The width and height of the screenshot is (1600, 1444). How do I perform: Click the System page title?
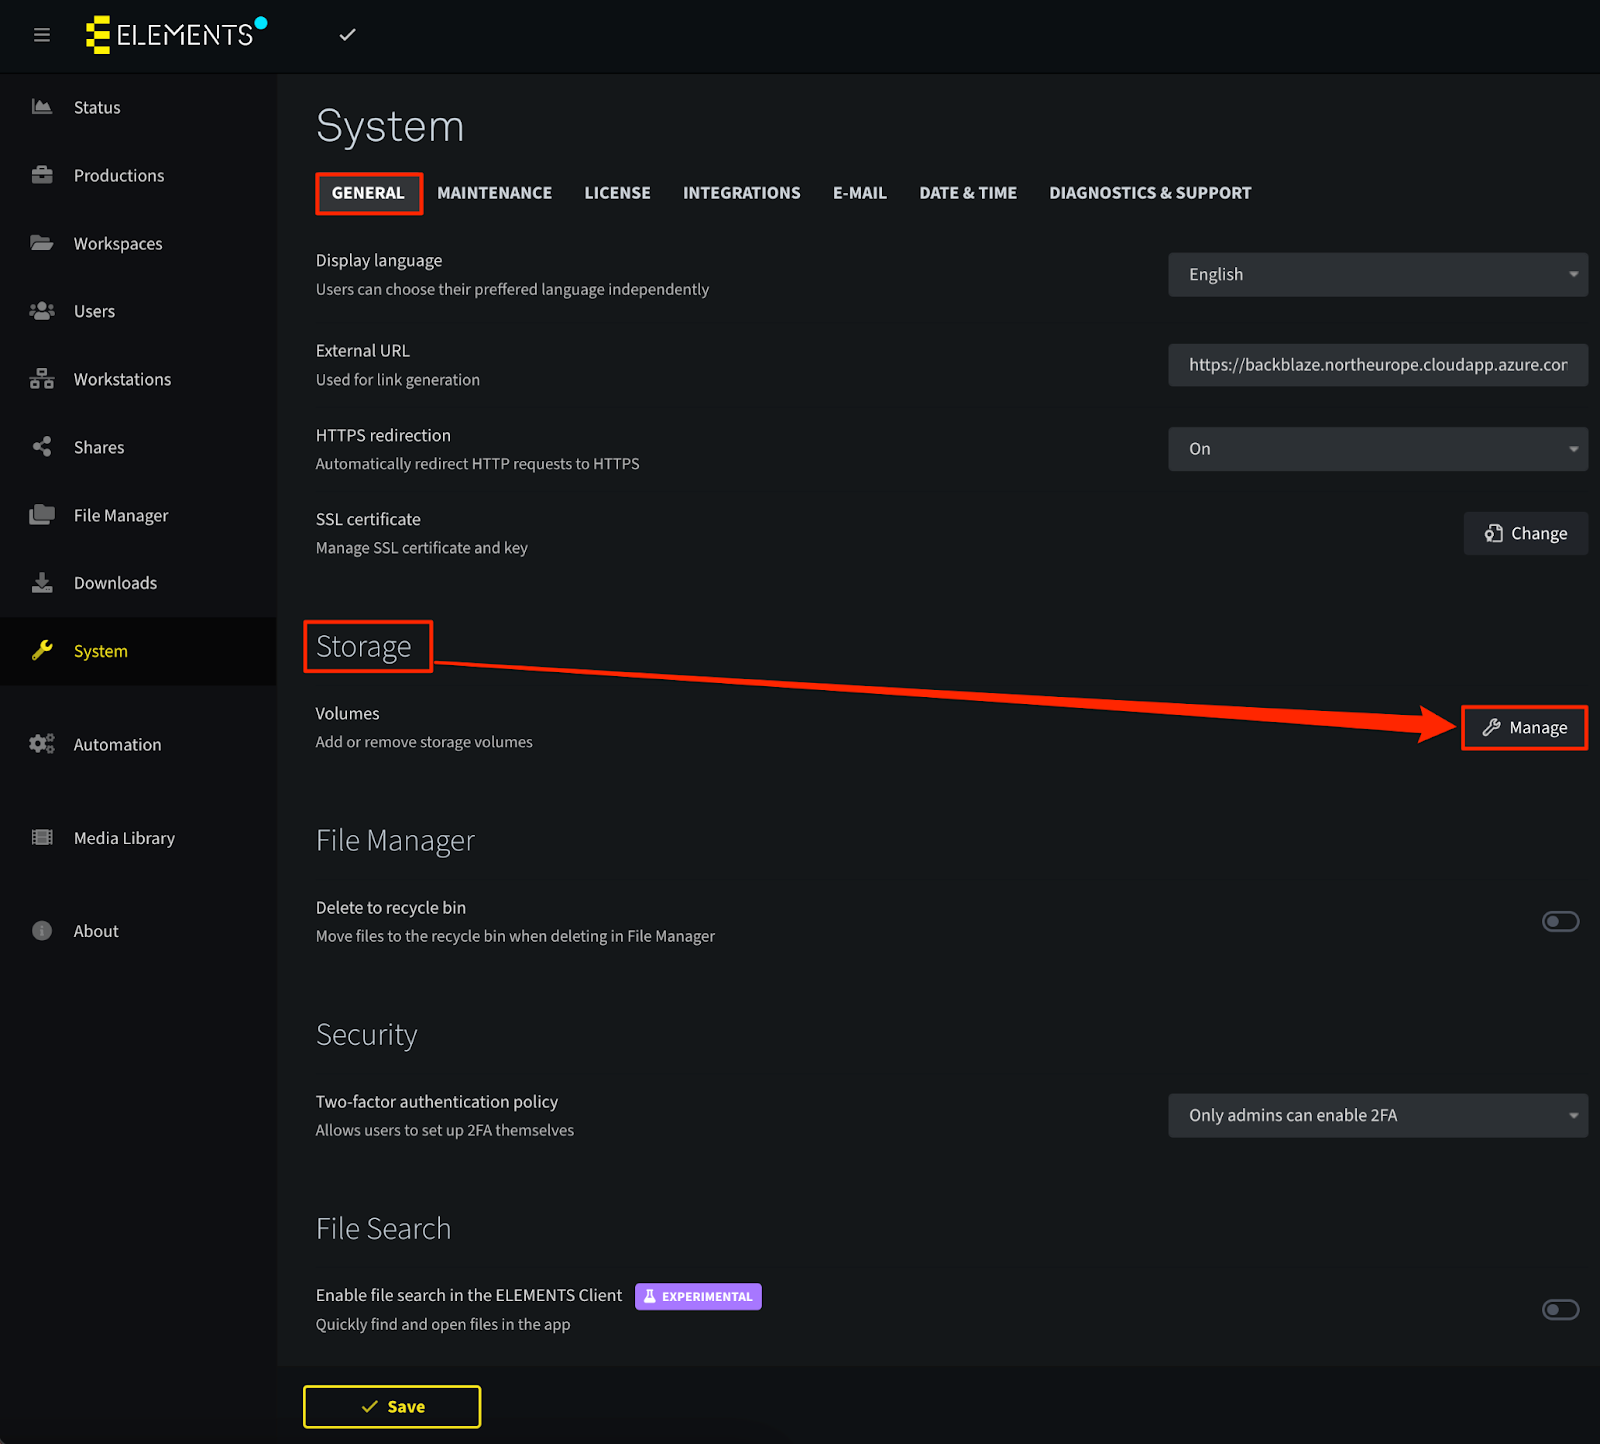[x=390, y=127]
